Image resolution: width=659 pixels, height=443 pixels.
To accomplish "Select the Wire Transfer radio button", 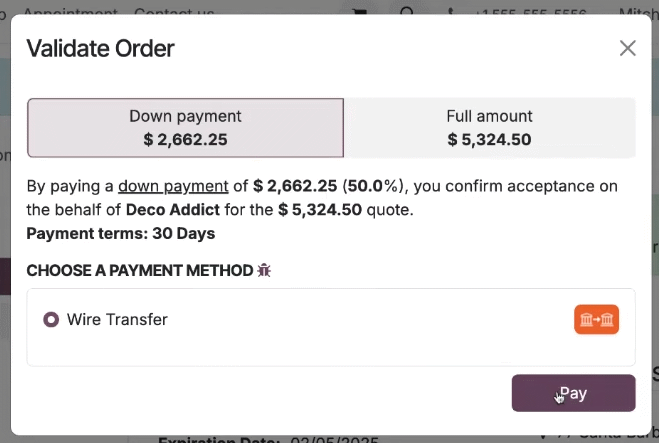I will pyautogui.click(x=51, y=319).
